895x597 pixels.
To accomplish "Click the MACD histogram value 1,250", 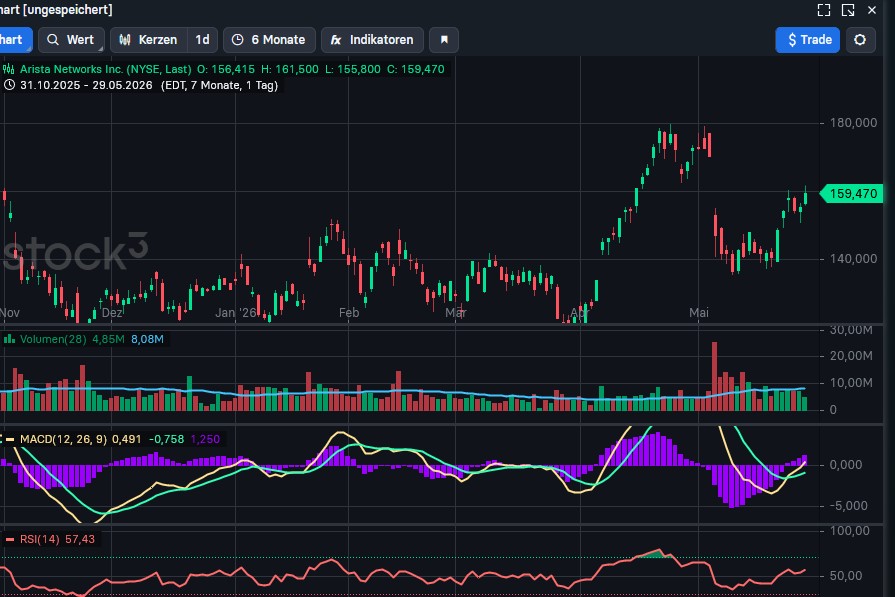I will [x=205, y=439].
